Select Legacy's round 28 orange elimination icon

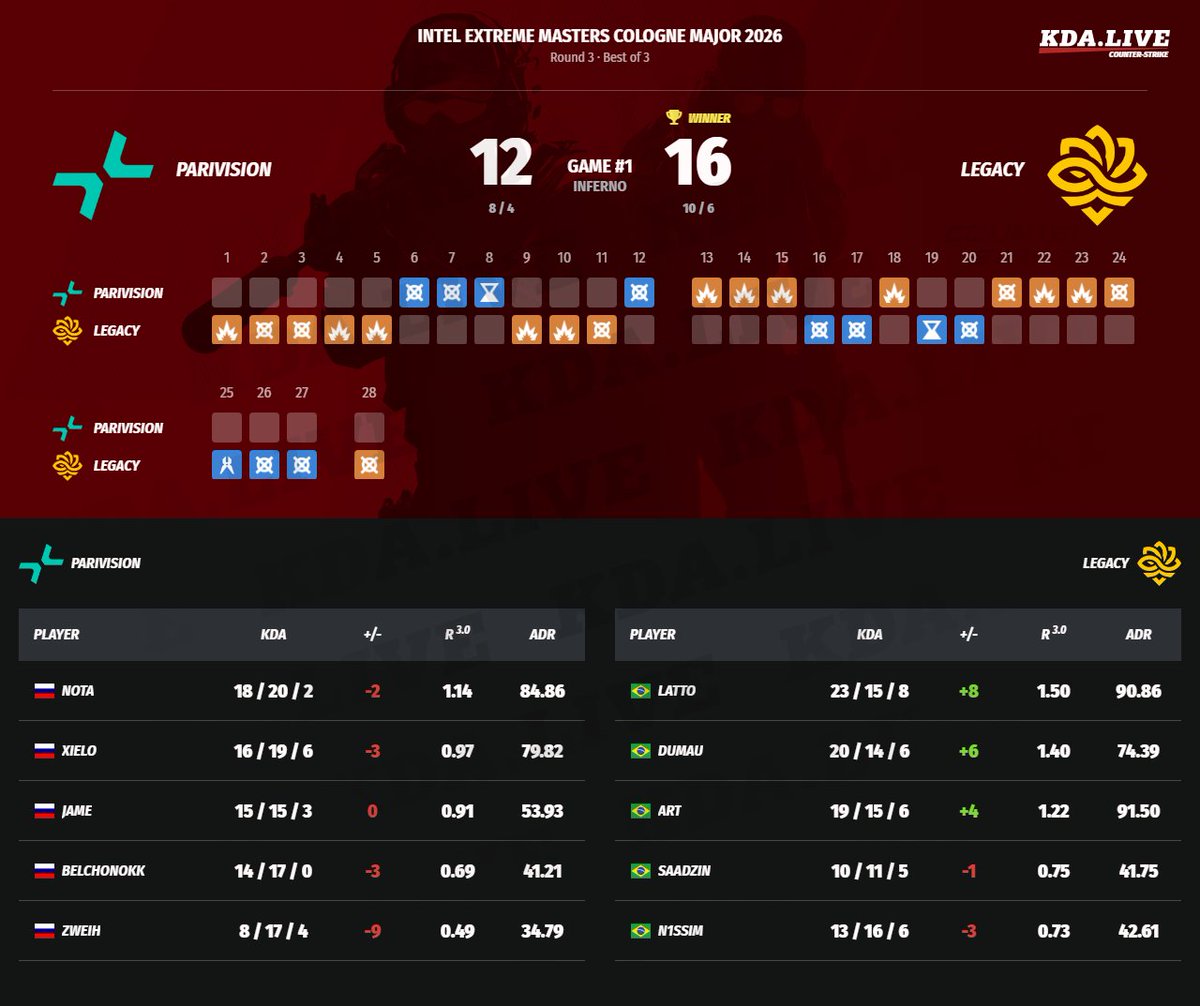click(x=369, y=465)
